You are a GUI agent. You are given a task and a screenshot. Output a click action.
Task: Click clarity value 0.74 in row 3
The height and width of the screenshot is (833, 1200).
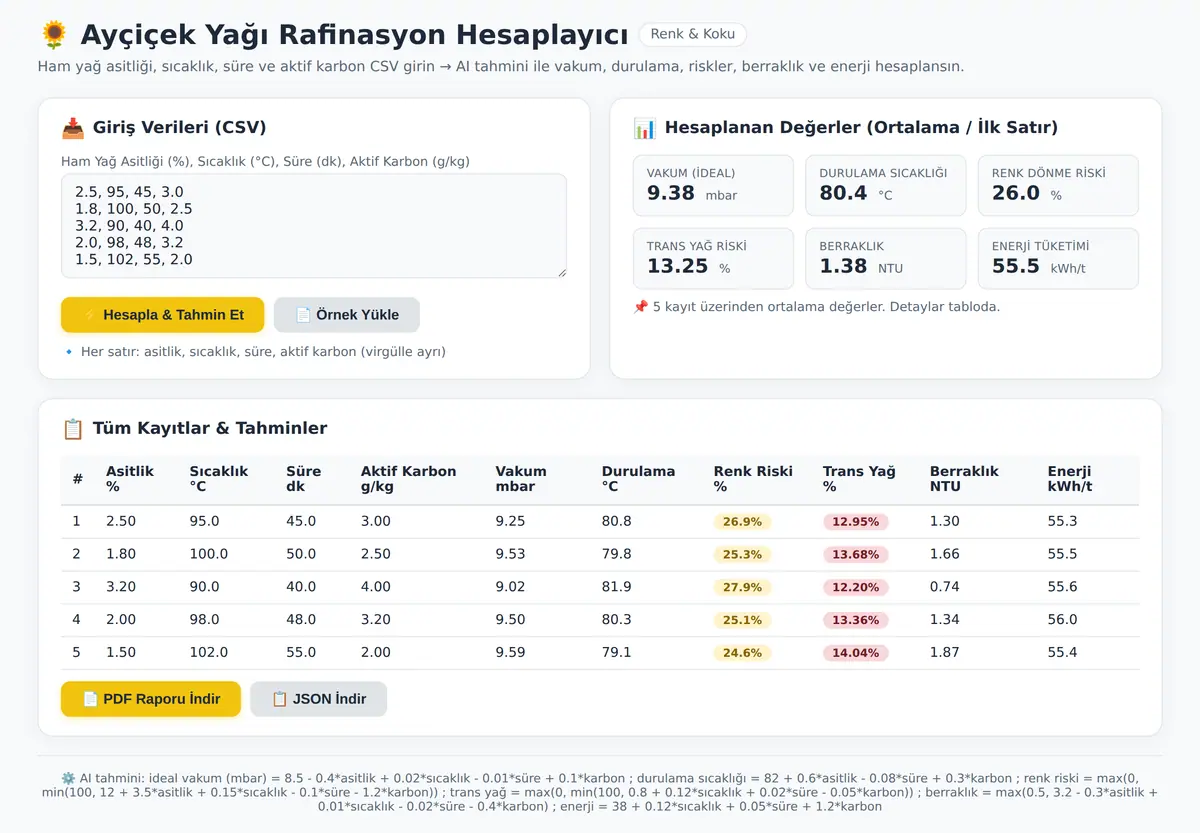click(945, 587)
